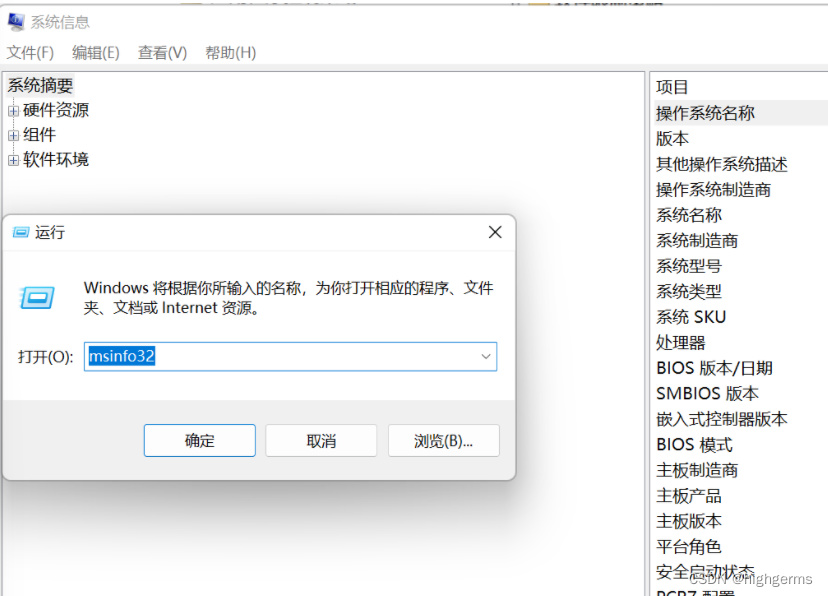The image size is (828, 596).
Task: Click the 打开(O) input field with msinfo32
Action: click(290, 356)
